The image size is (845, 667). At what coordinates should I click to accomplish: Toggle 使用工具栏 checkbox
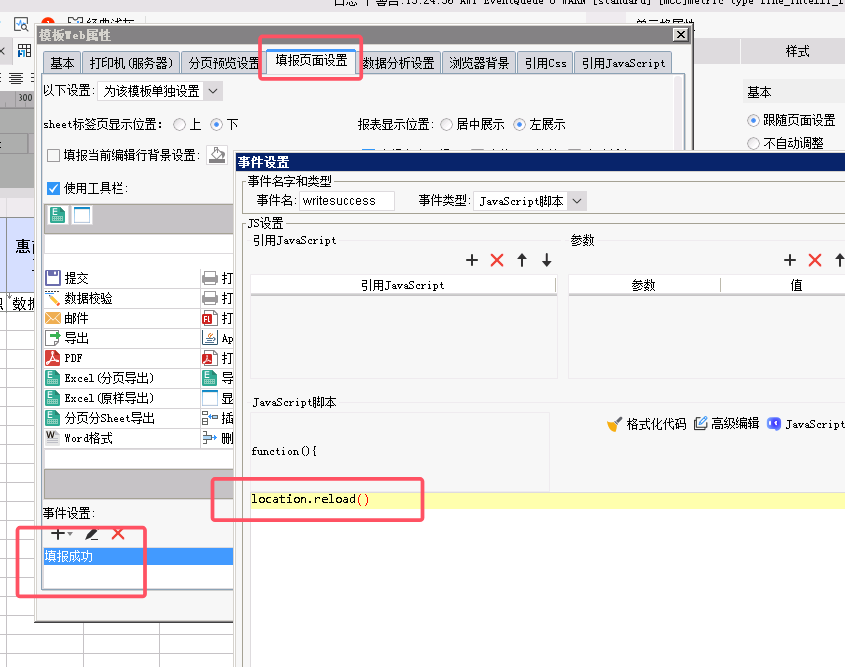(53, 188)
